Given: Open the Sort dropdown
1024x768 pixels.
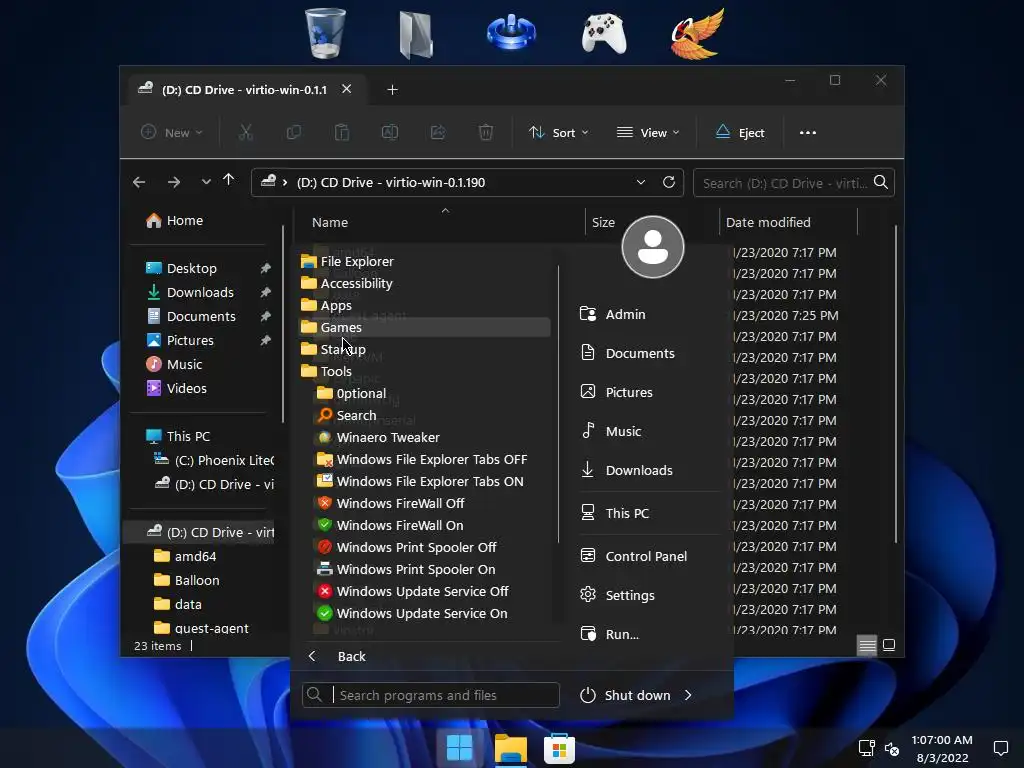Looking at the screenshot, I should tap(558, 133).
